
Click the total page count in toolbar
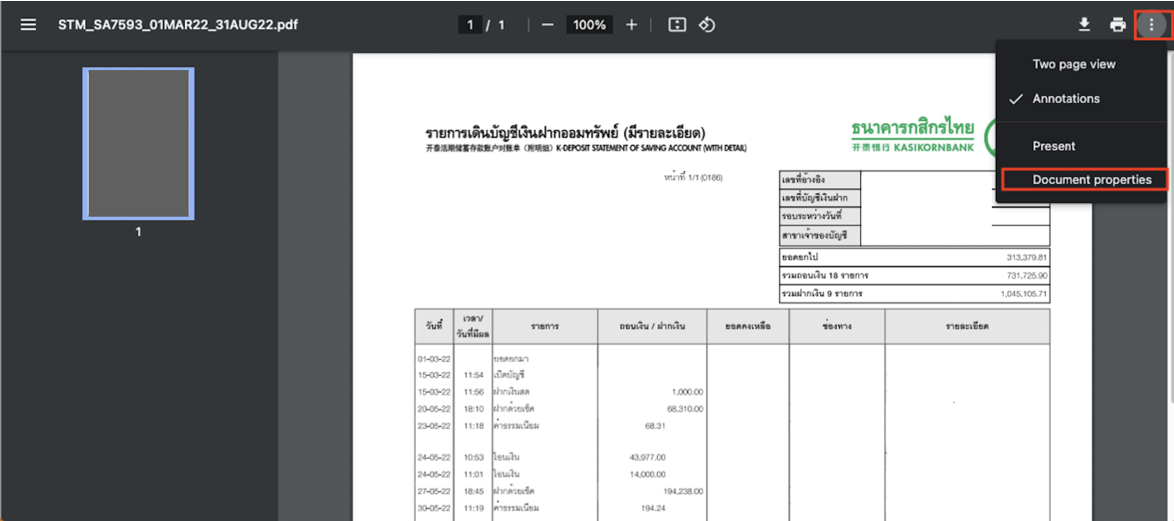pyautogui.click(x=501, y=25)
